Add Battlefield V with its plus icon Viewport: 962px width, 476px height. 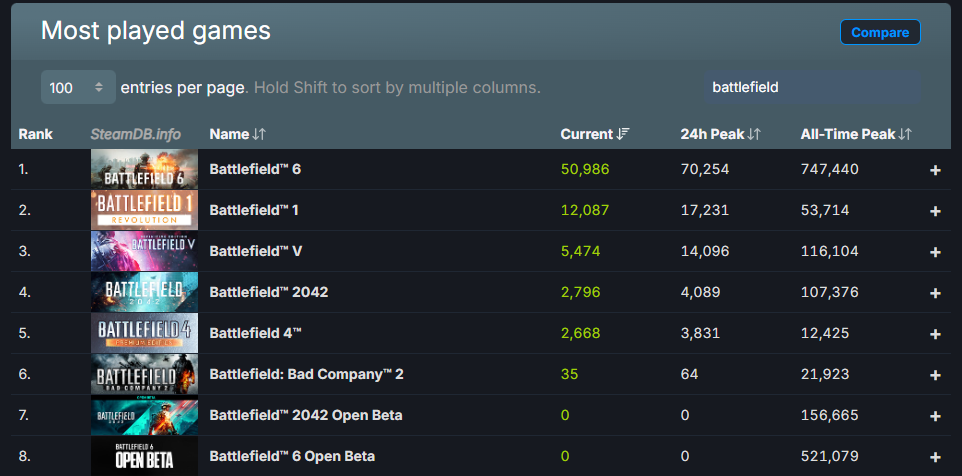click(935, 252)
